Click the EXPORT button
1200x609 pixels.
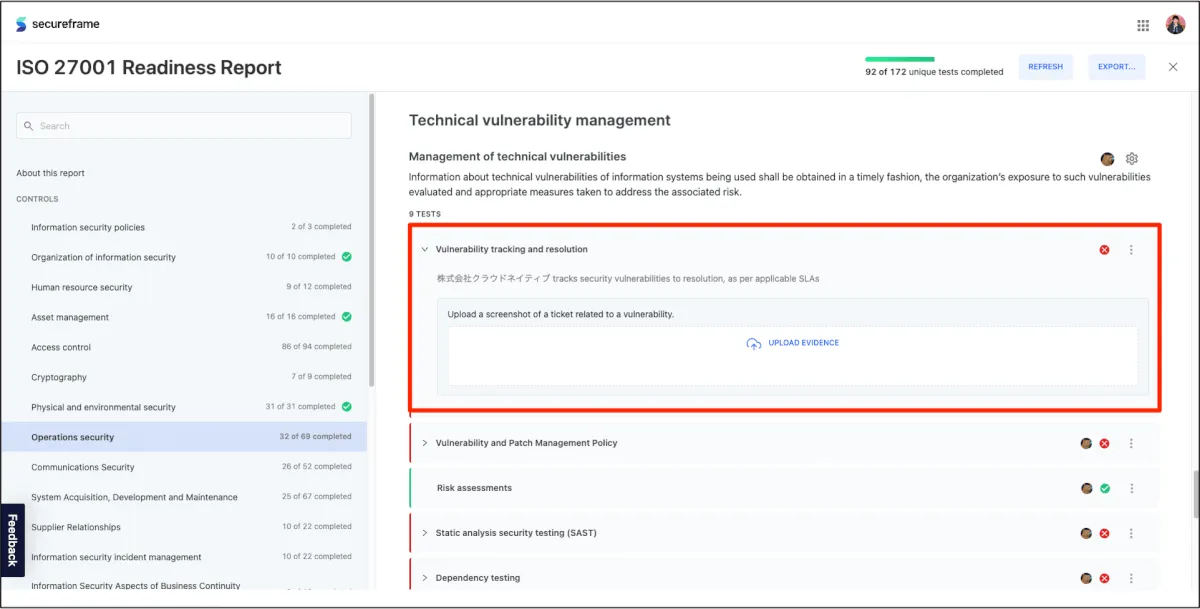pyautogui.click(x=1116, y=67)
